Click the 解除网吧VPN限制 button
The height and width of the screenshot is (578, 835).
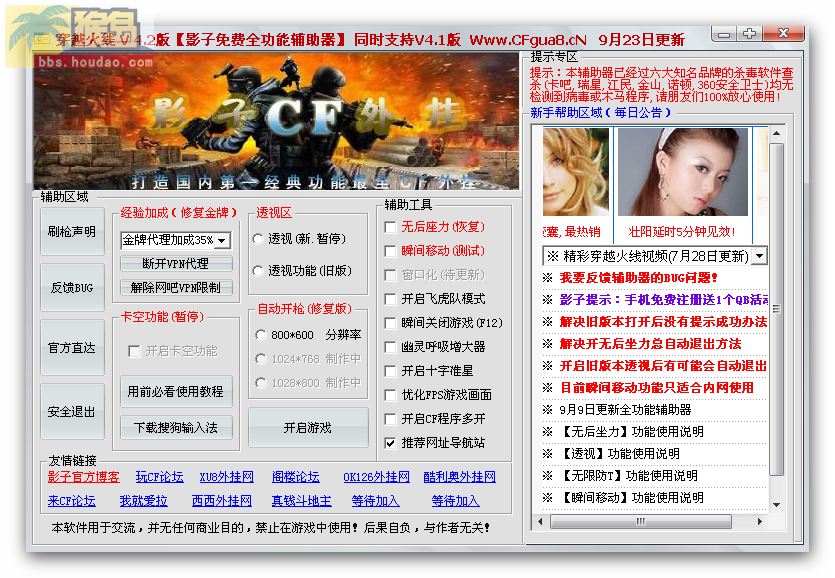click(176, 288)
